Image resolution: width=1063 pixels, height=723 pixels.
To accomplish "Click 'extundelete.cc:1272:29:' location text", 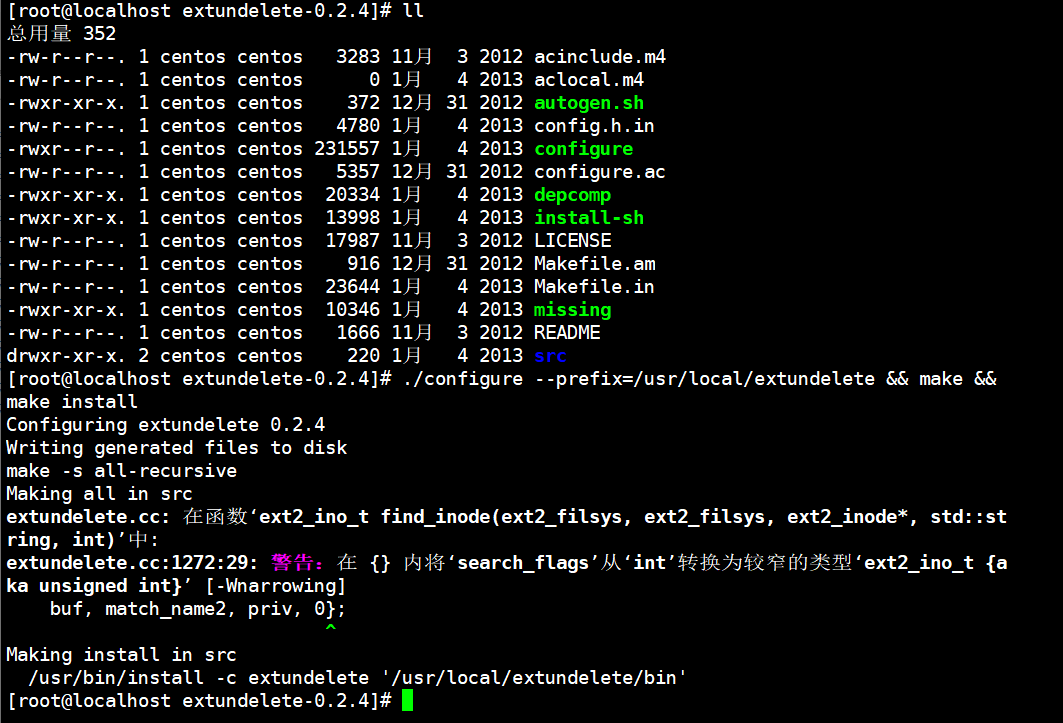I will point(132,563).
